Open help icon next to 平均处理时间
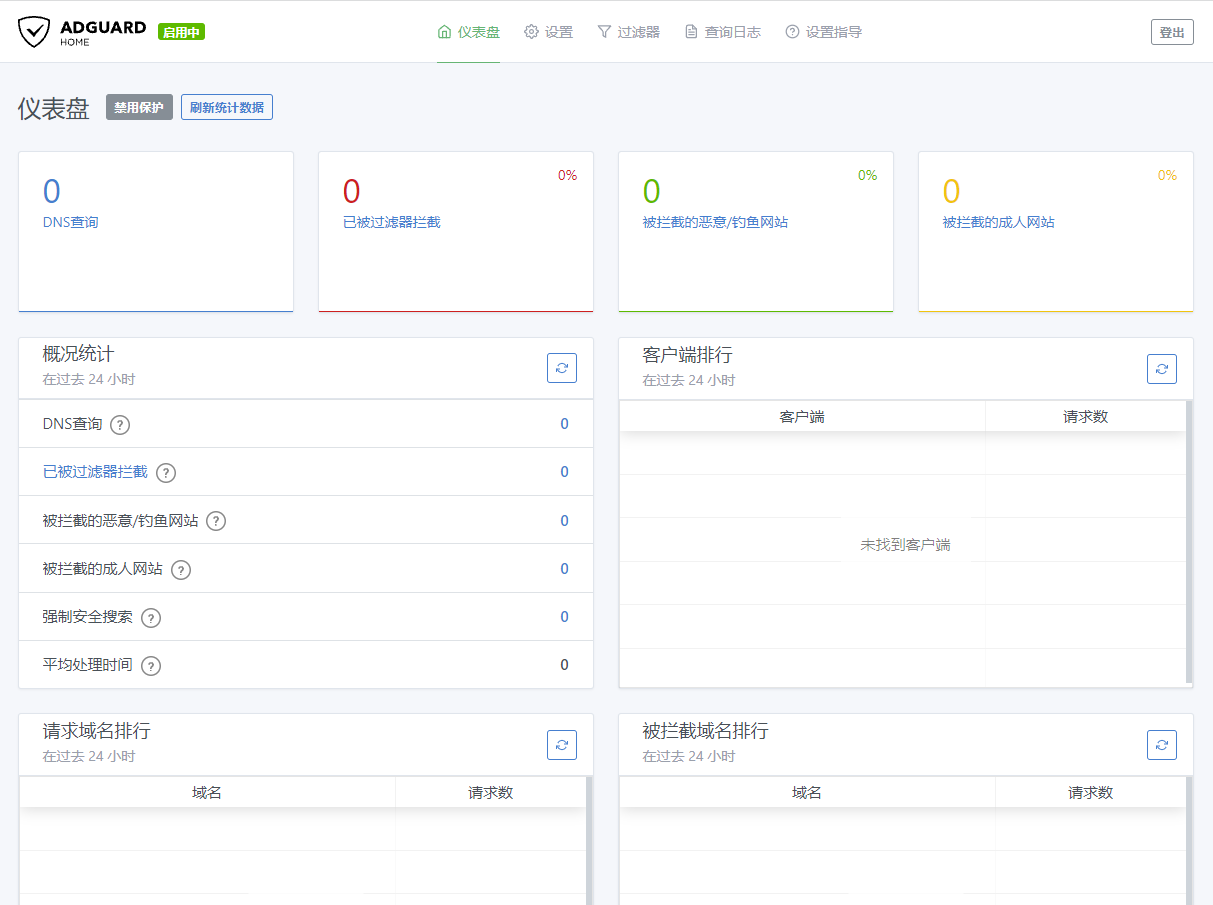The width and height of the screenshot is (1213, 905). tap(151, 666)
